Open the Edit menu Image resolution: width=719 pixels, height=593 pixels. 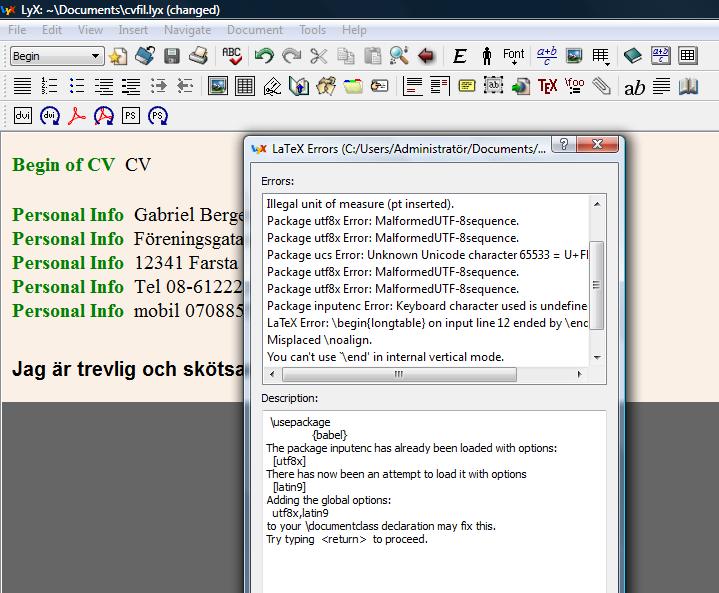click(x=52, y=30)
